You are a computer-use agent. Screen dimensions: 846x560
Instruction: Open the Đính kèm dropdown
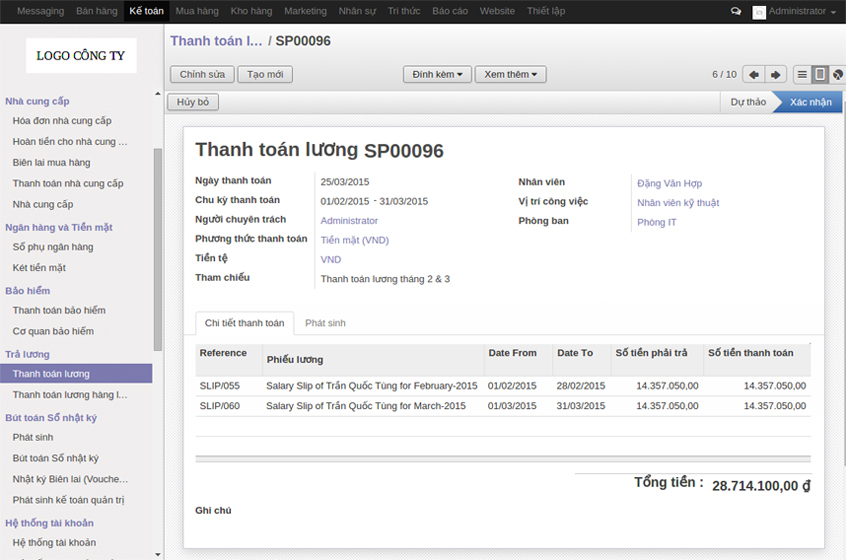coord(437,75)
